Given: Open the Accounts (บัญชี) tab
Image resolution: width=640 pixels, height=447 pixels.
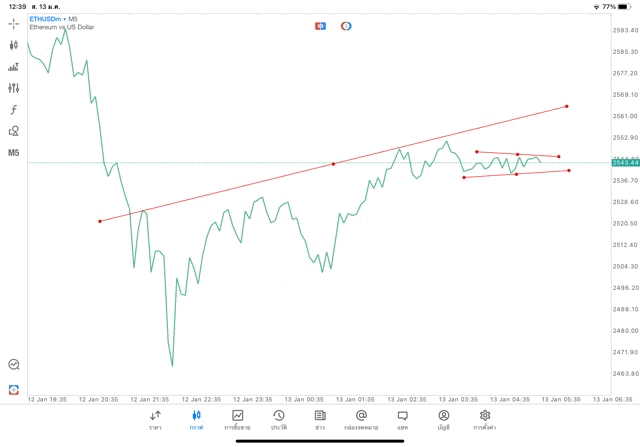Looking at the screenshot, I should pyautogui.click(x=443, y=420).
